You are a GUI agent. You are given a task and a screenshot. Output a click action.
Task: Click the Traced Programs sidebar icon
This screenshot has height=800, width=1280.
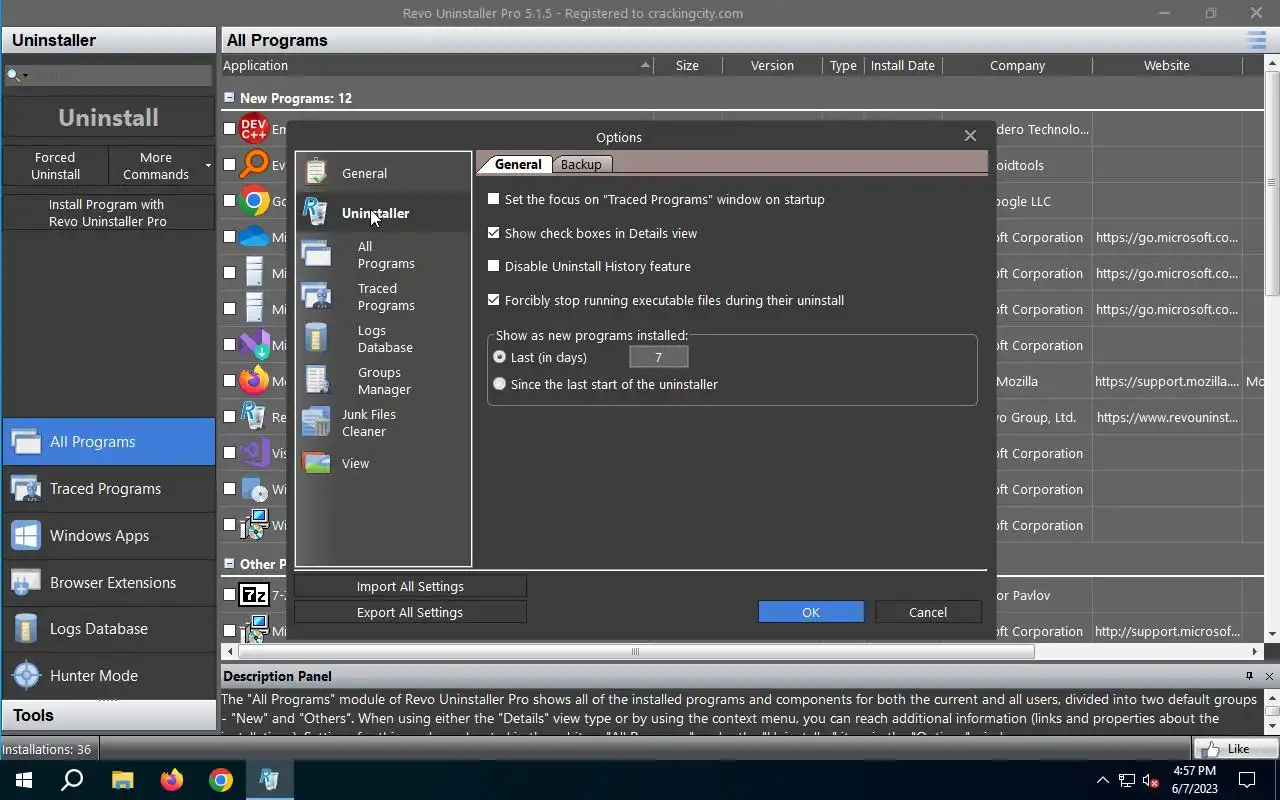click(x=26, y=488)
